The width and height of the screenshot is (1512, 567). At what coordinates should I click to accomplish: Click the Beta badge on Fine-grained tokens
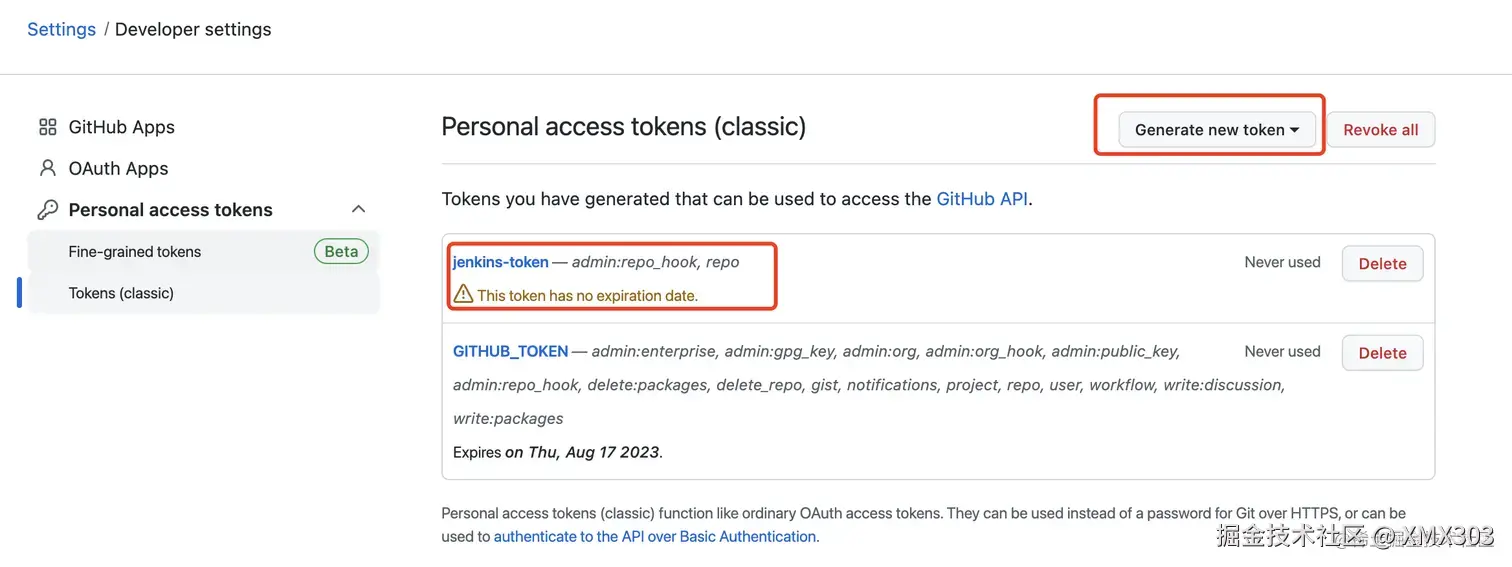click(x=341, y=252)
